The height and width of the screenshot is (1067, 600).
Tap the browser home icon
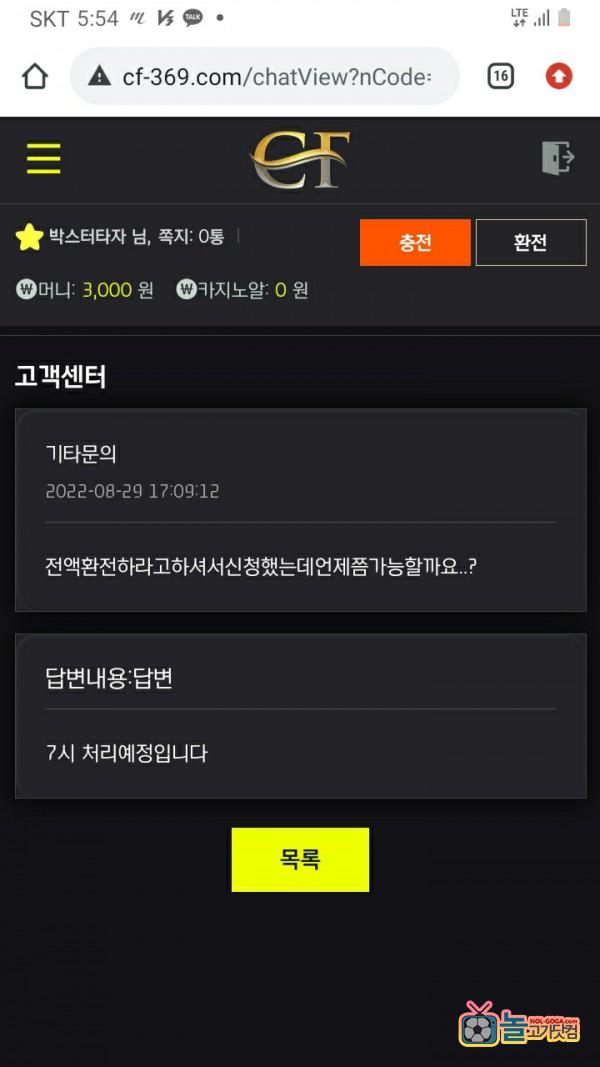35,76
